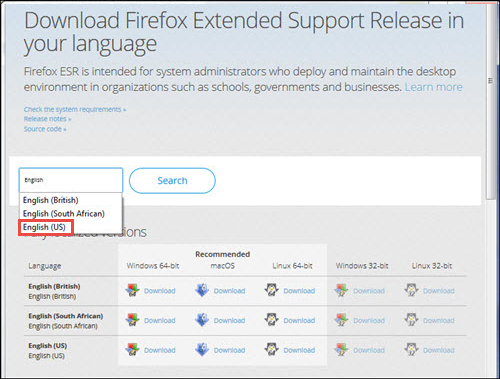Image resolution: width=500 pixels, height=379 pixels.
Task: Click the macOS column header
Action: click(x=222, y=266)
